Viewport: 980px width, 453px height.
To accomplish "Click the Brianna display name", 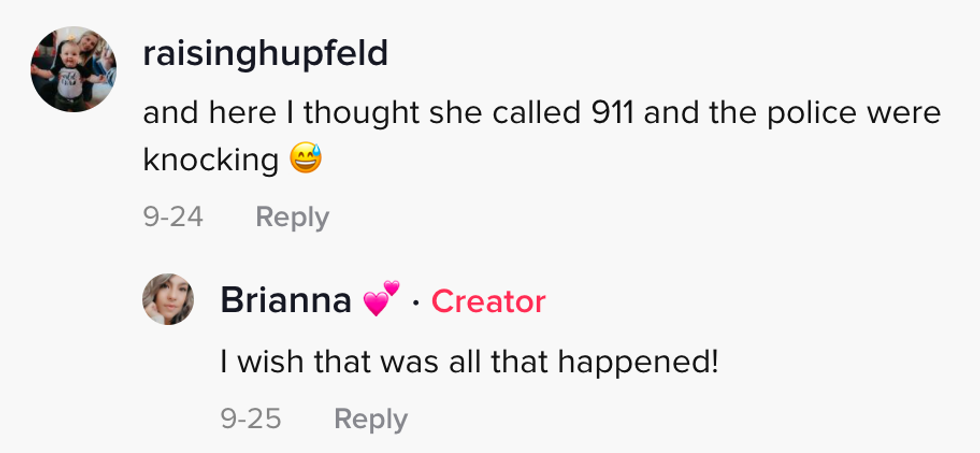I will point(285,300).
